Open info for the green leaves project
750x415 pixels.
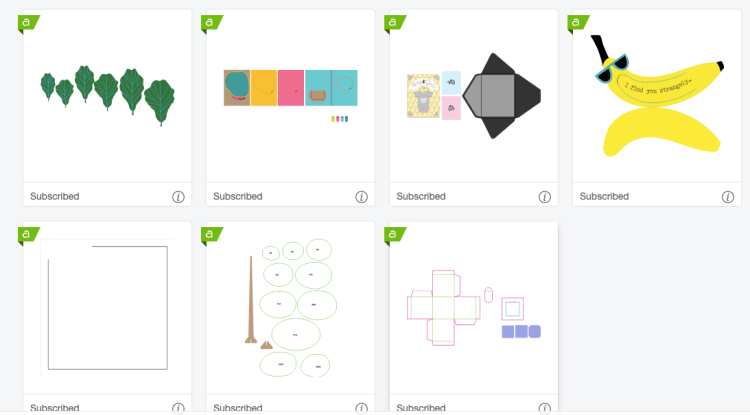click(x=178, y=197)
